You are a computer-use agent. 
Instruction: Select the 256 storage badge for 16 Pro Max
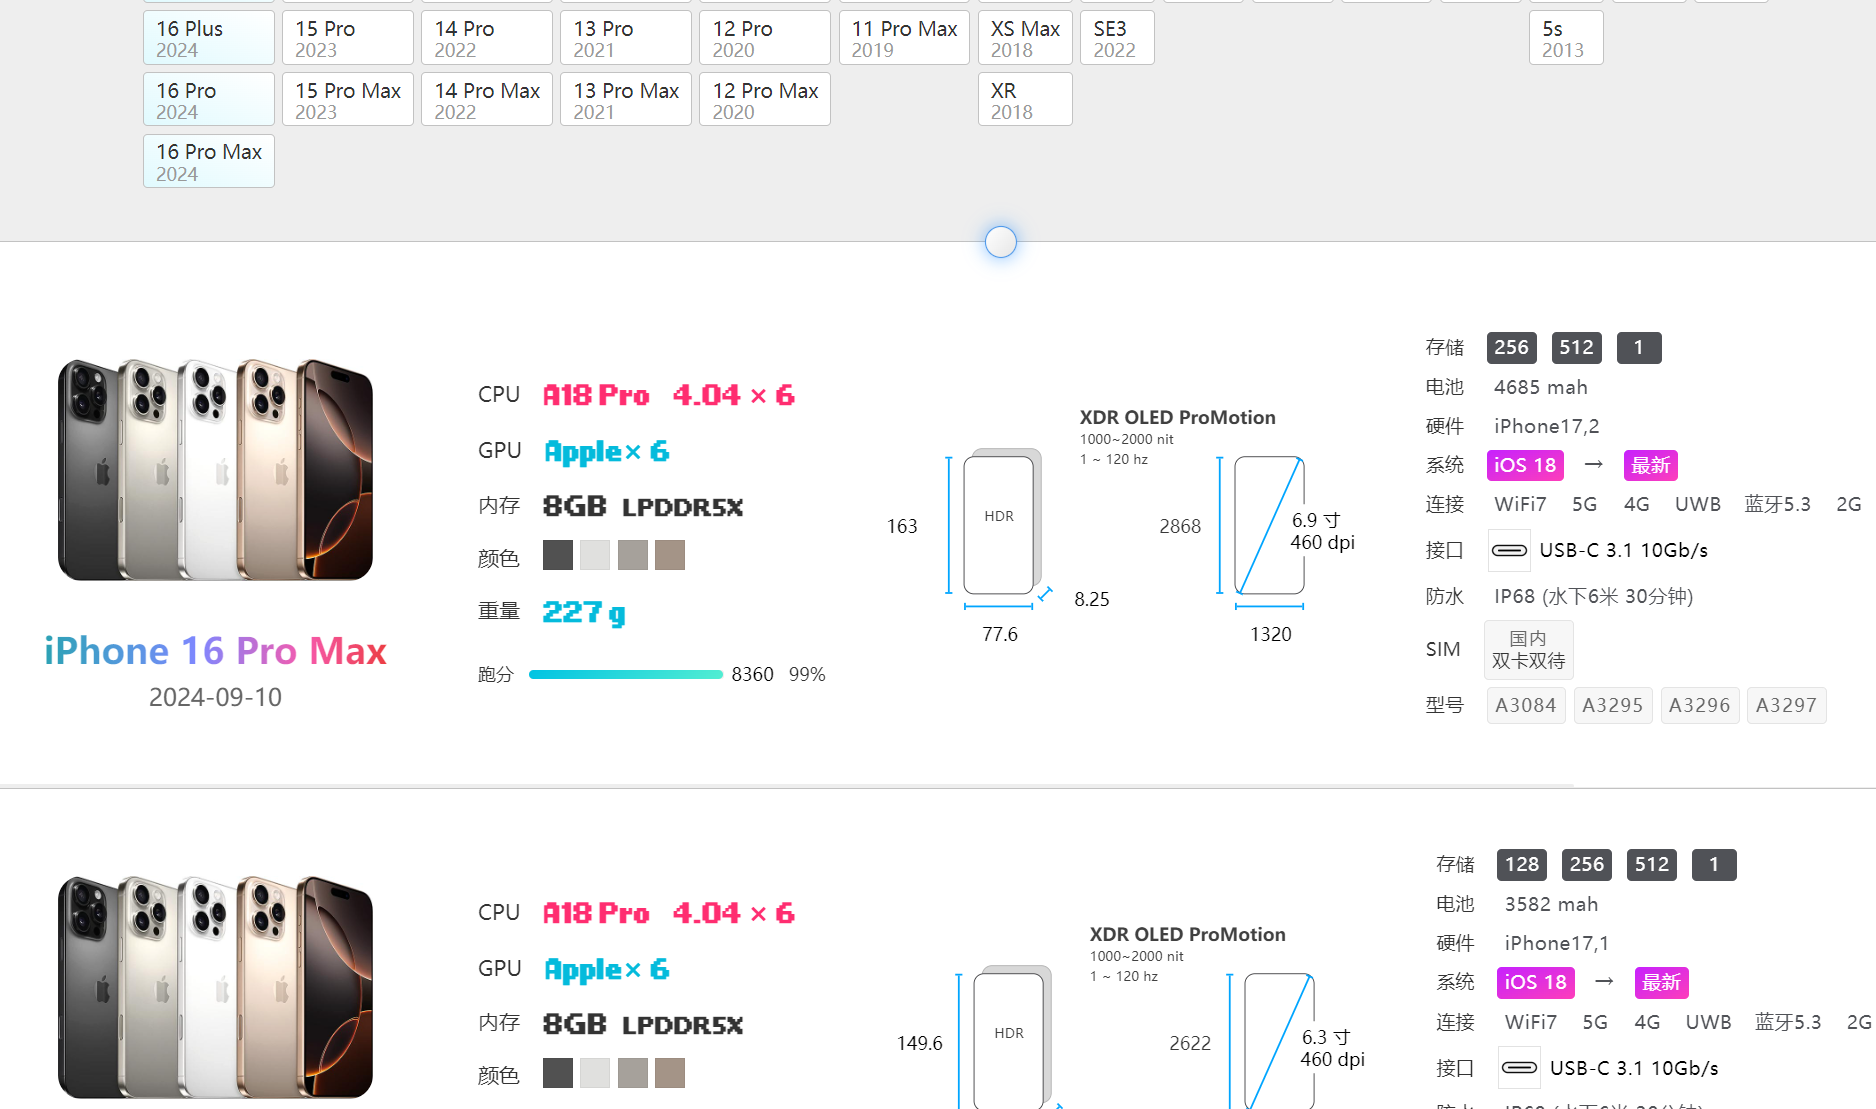tap(1511, 348)
